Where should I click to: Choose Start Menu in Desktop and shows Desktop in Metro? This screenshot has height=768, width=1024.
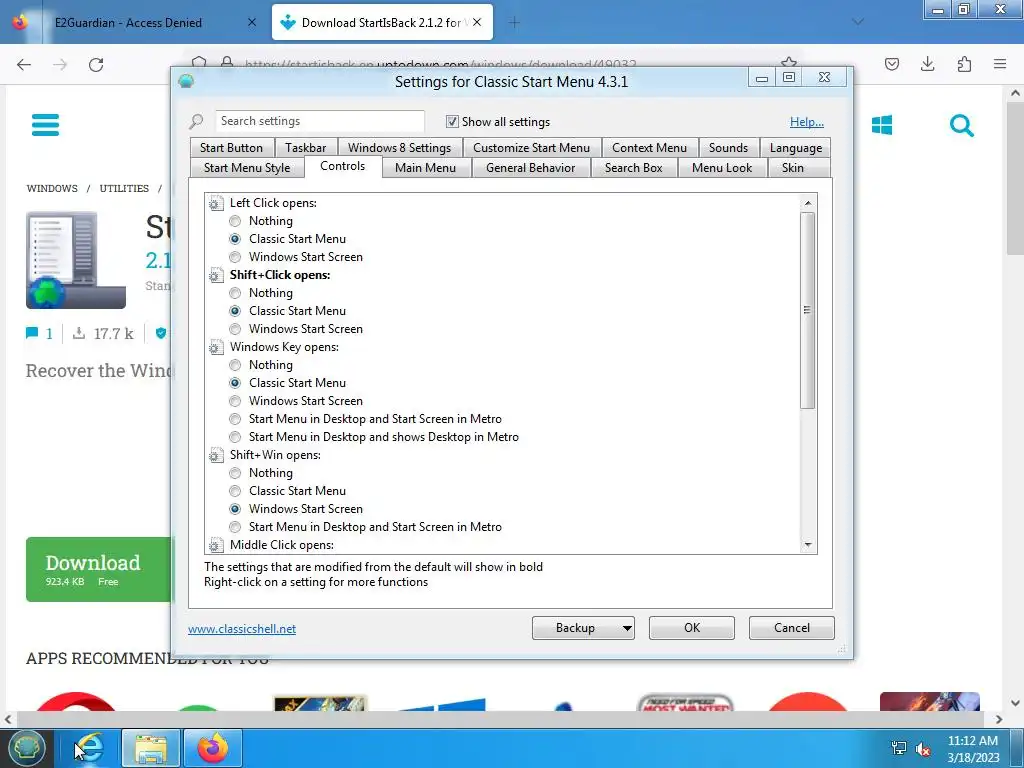coord(235,437)
